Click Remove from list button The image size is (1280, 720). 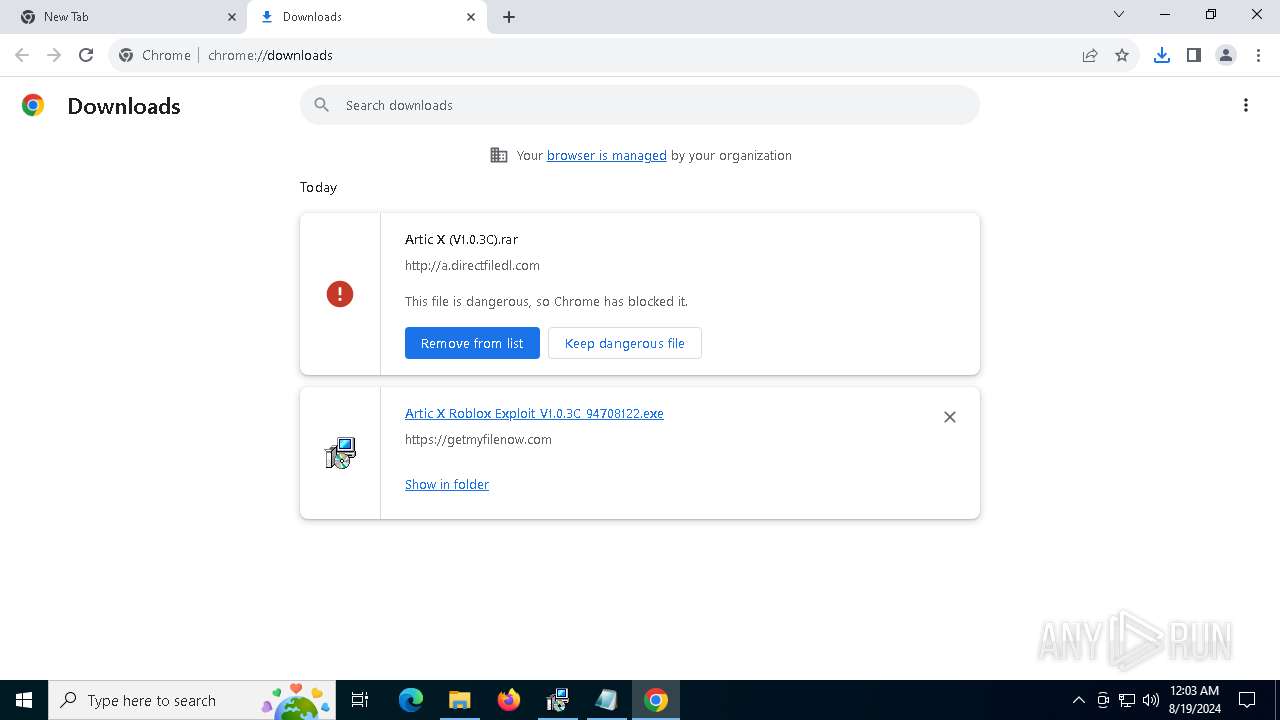[472, 343]
